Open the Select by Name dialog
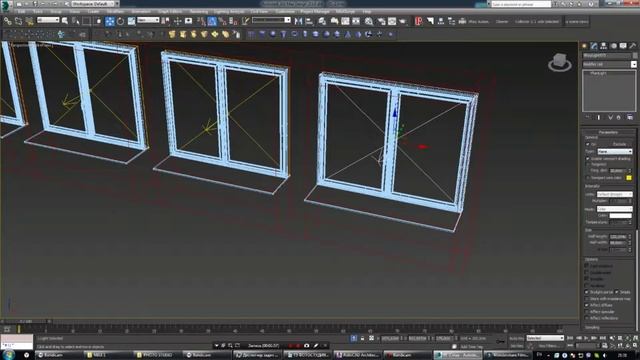Image resolution: width=640 pixels, height=360 pixels. pyautogui.click(x=76, y=21)
